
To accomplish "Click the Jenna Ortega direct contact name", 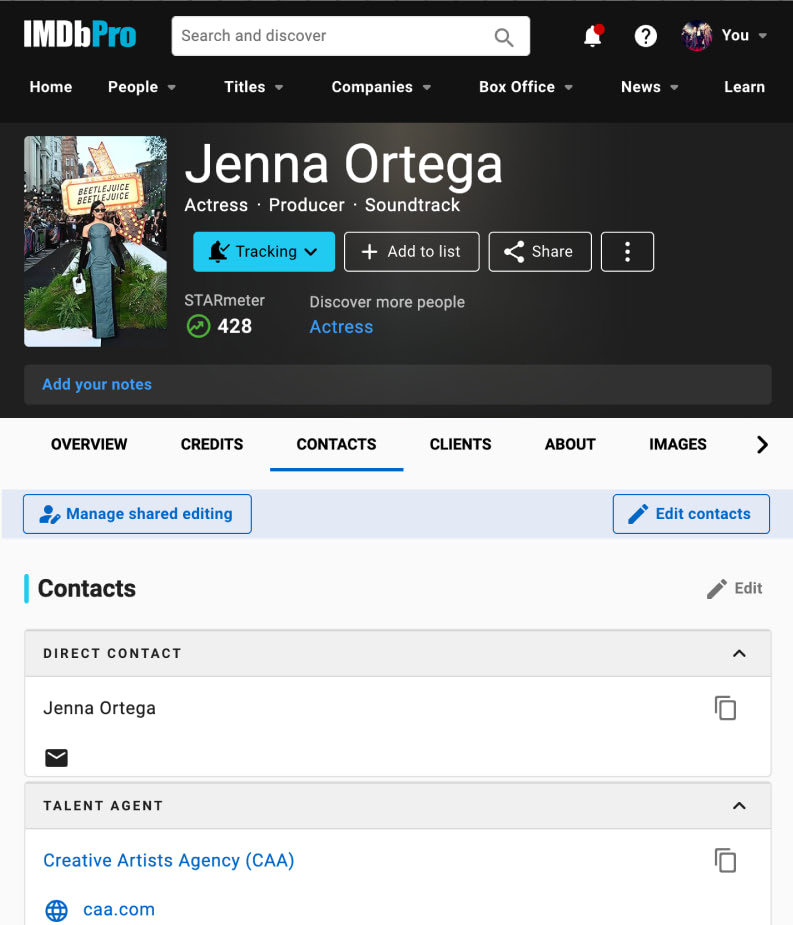I will [99, 708].
